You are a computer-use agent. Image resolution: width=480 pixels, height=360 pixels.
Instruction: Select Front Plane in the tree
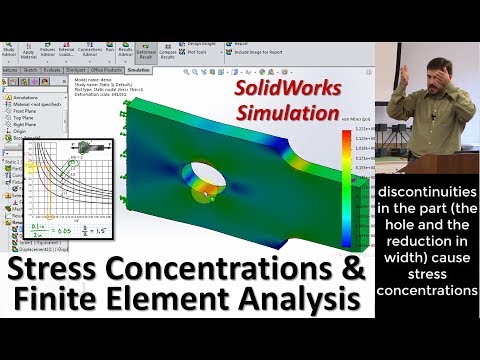click(x=24, y=111)
